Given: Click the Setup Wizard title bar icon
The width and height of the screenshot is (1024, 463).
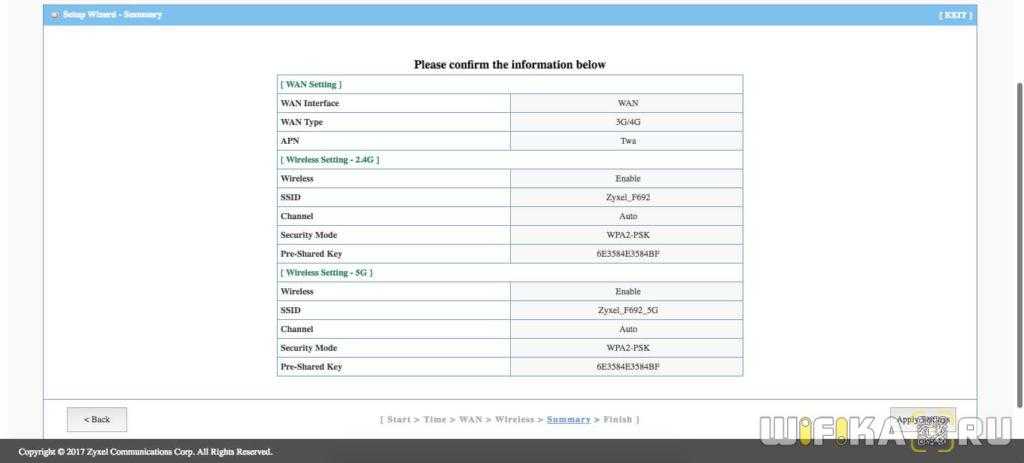Looking at the screenshot, I should click(x=54, y=15).
